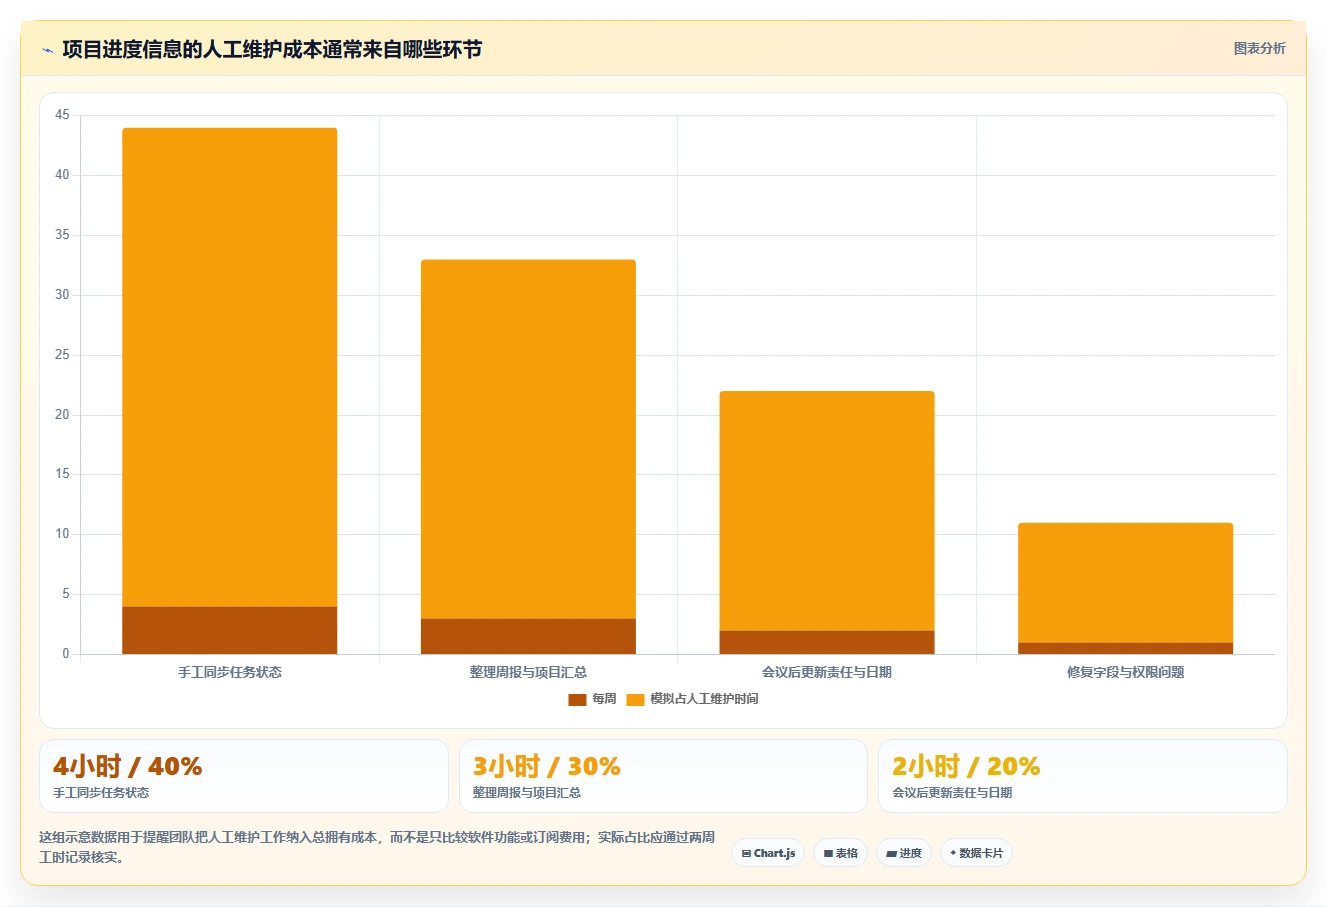
Task: Toggle the 每周 legend swatch
Action: coord(577,700)
